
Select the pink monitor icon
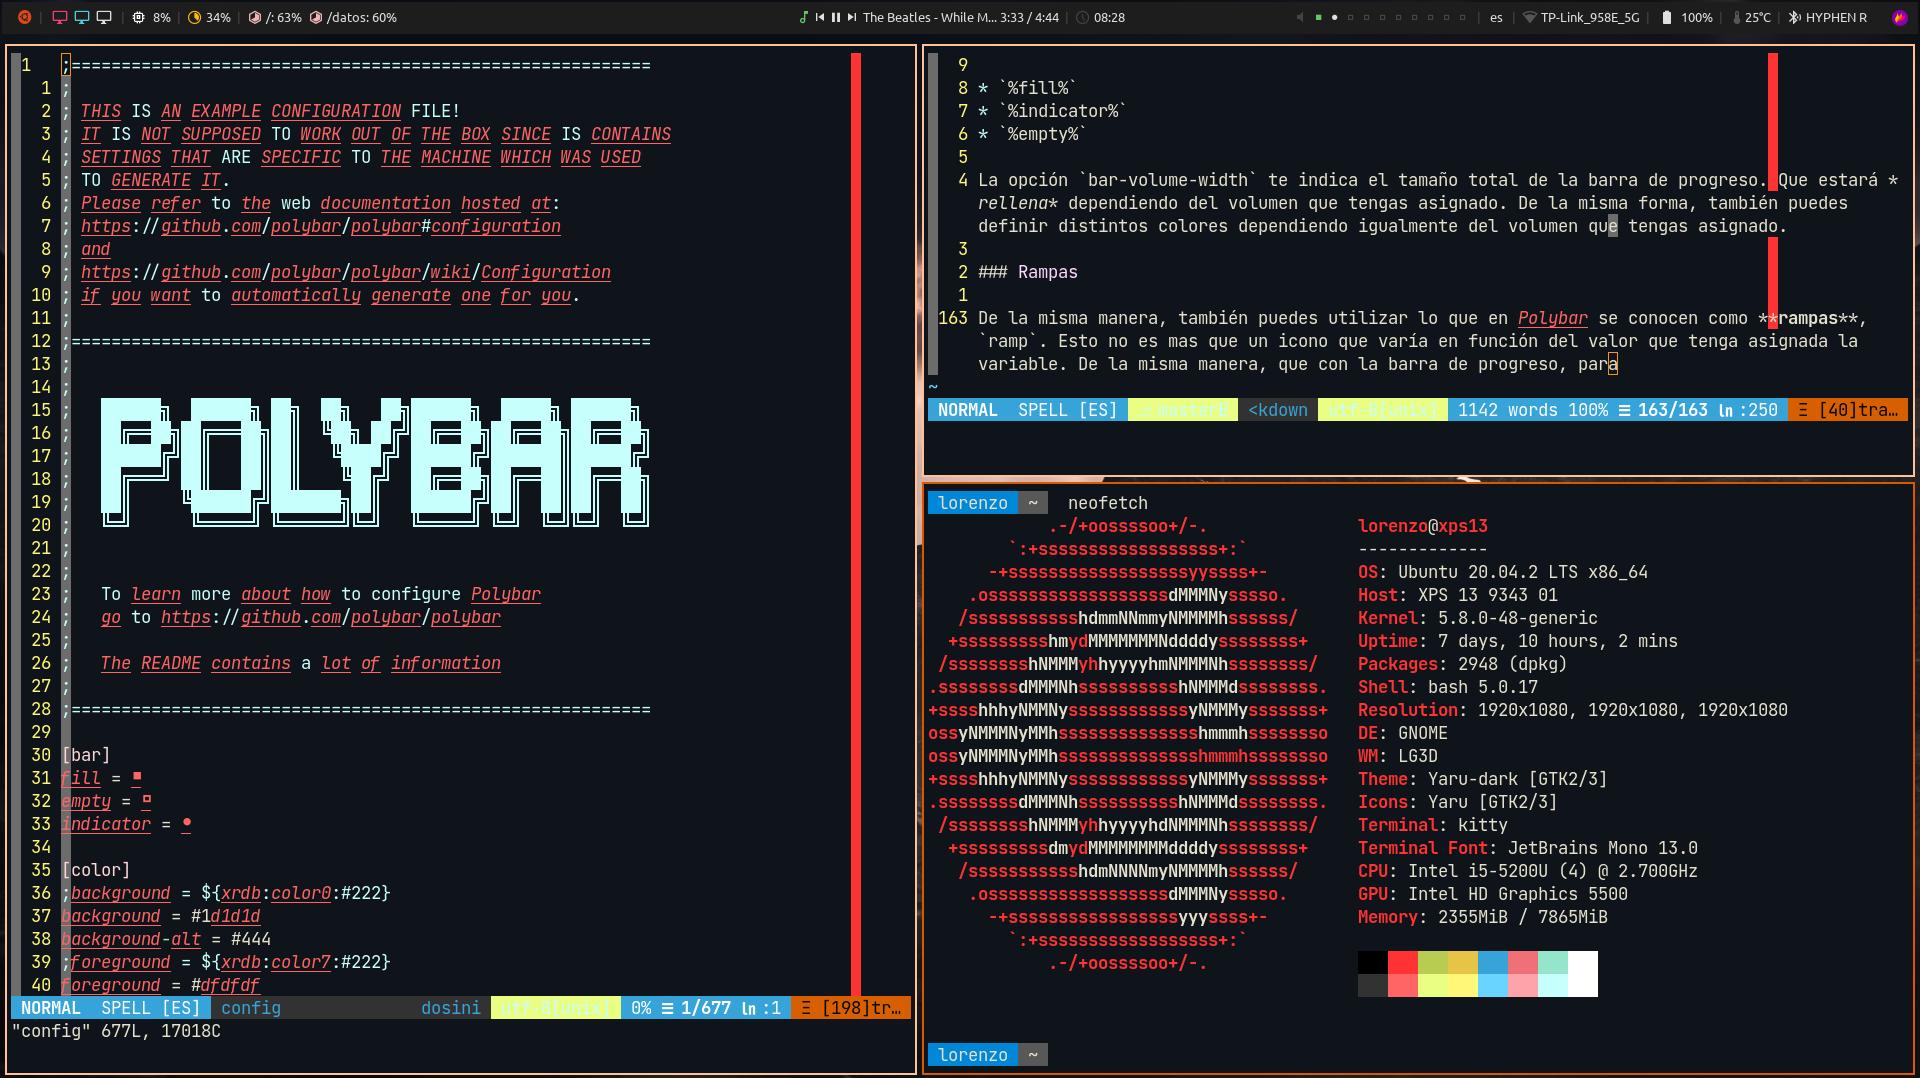(x=60, y=17)
